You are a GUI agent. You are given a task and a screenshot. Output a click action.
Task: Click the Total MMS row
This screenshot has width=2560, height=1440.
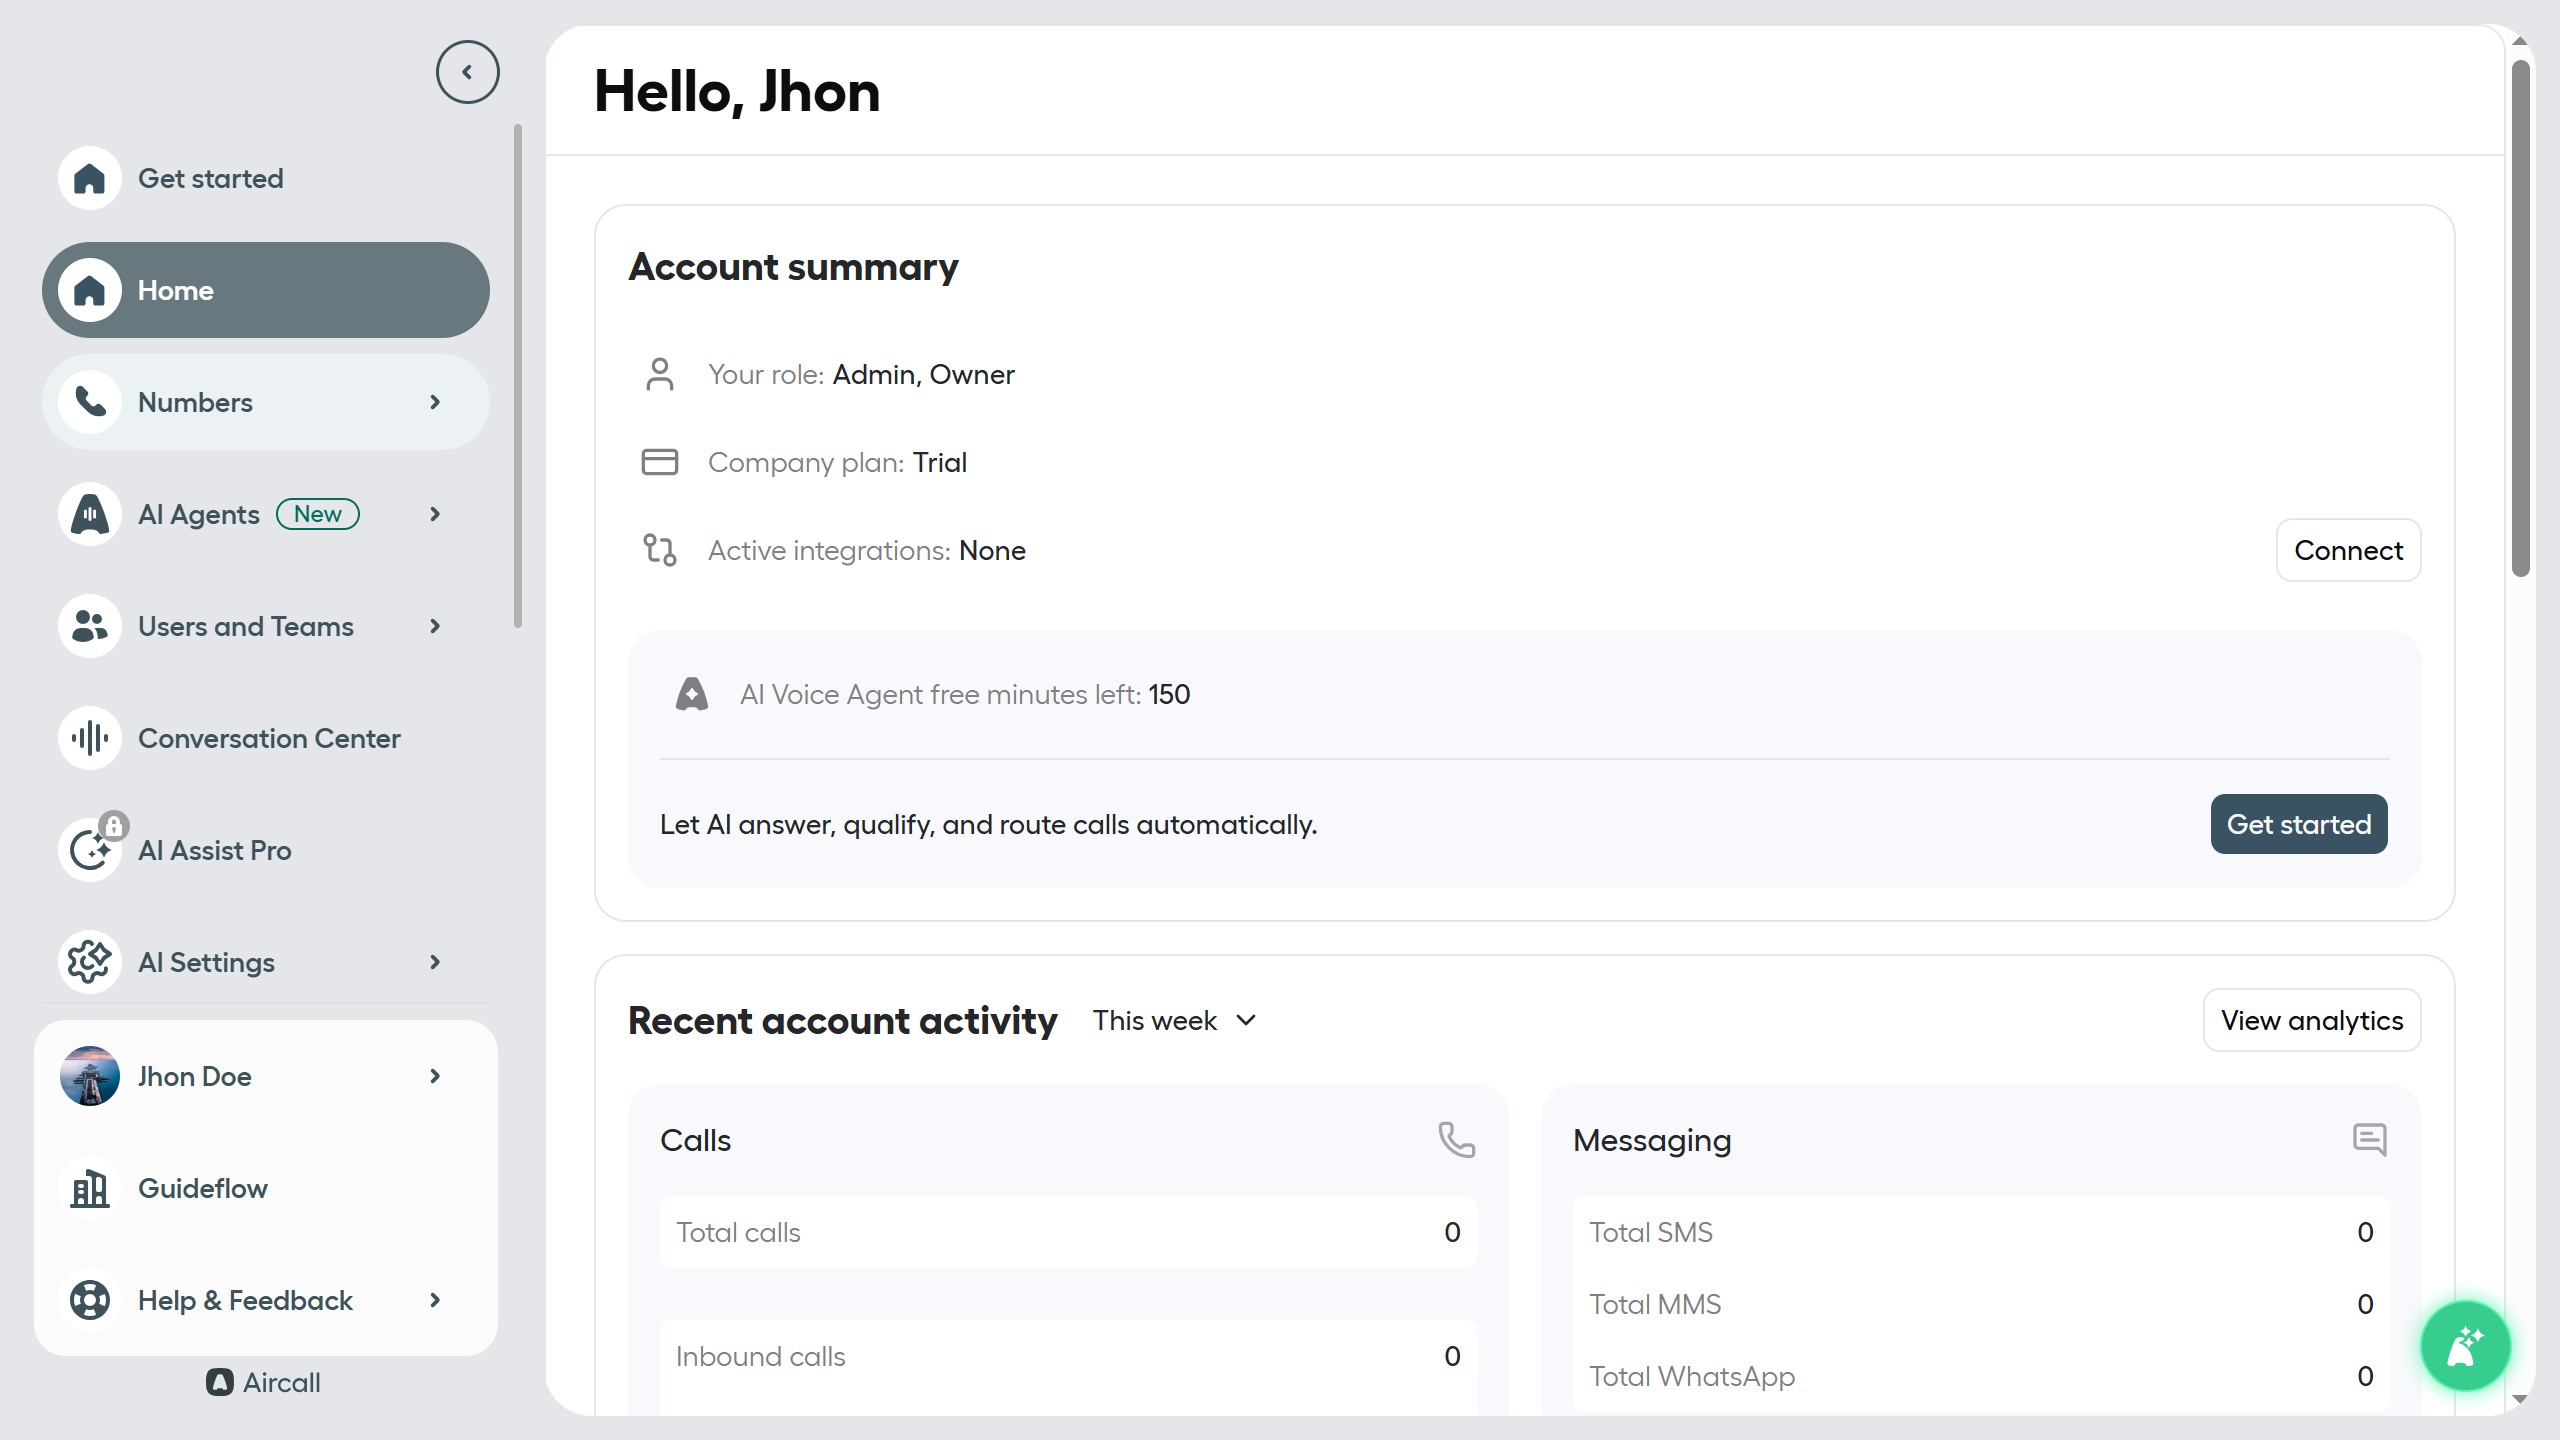tap(1981, 1304)
